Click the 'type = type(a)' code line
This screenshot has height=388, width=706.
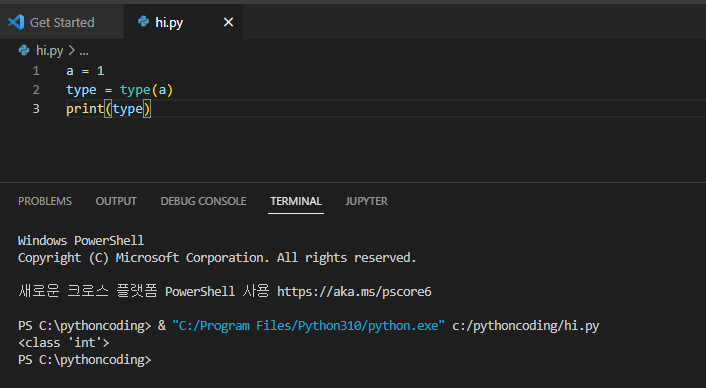119,90
